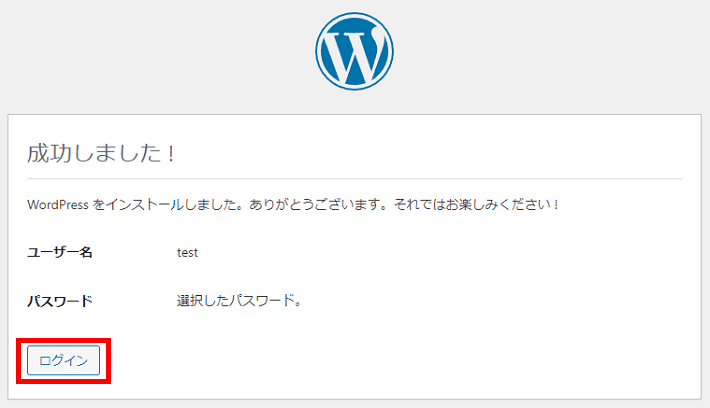Click the ユーザー名 label
This screenshot has width=710, height=408.
(x=59, y=253)
